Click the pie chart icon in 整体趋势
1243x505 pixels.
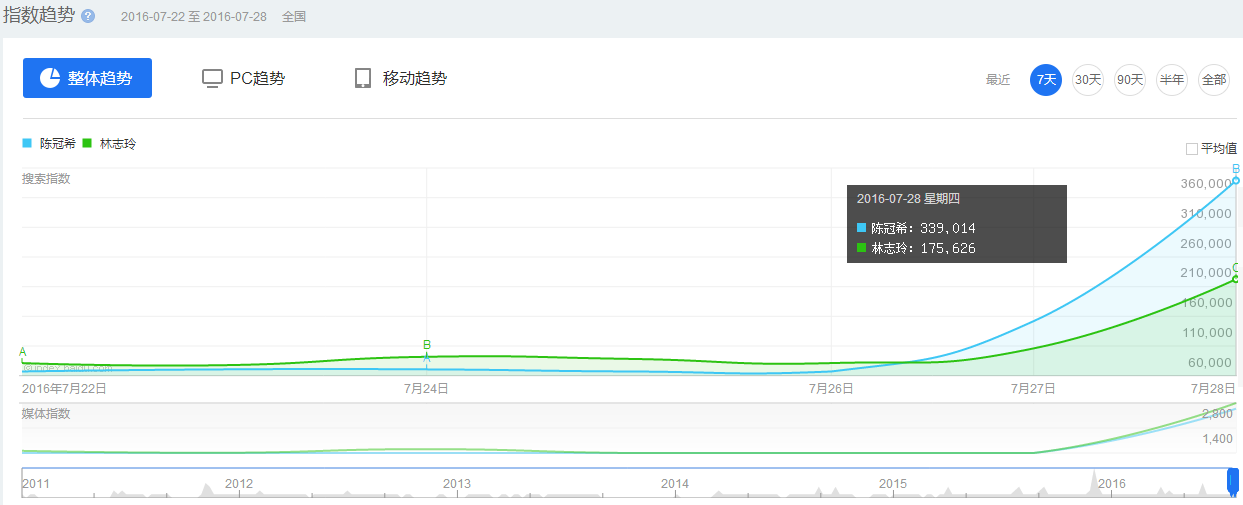pos(50,78)
